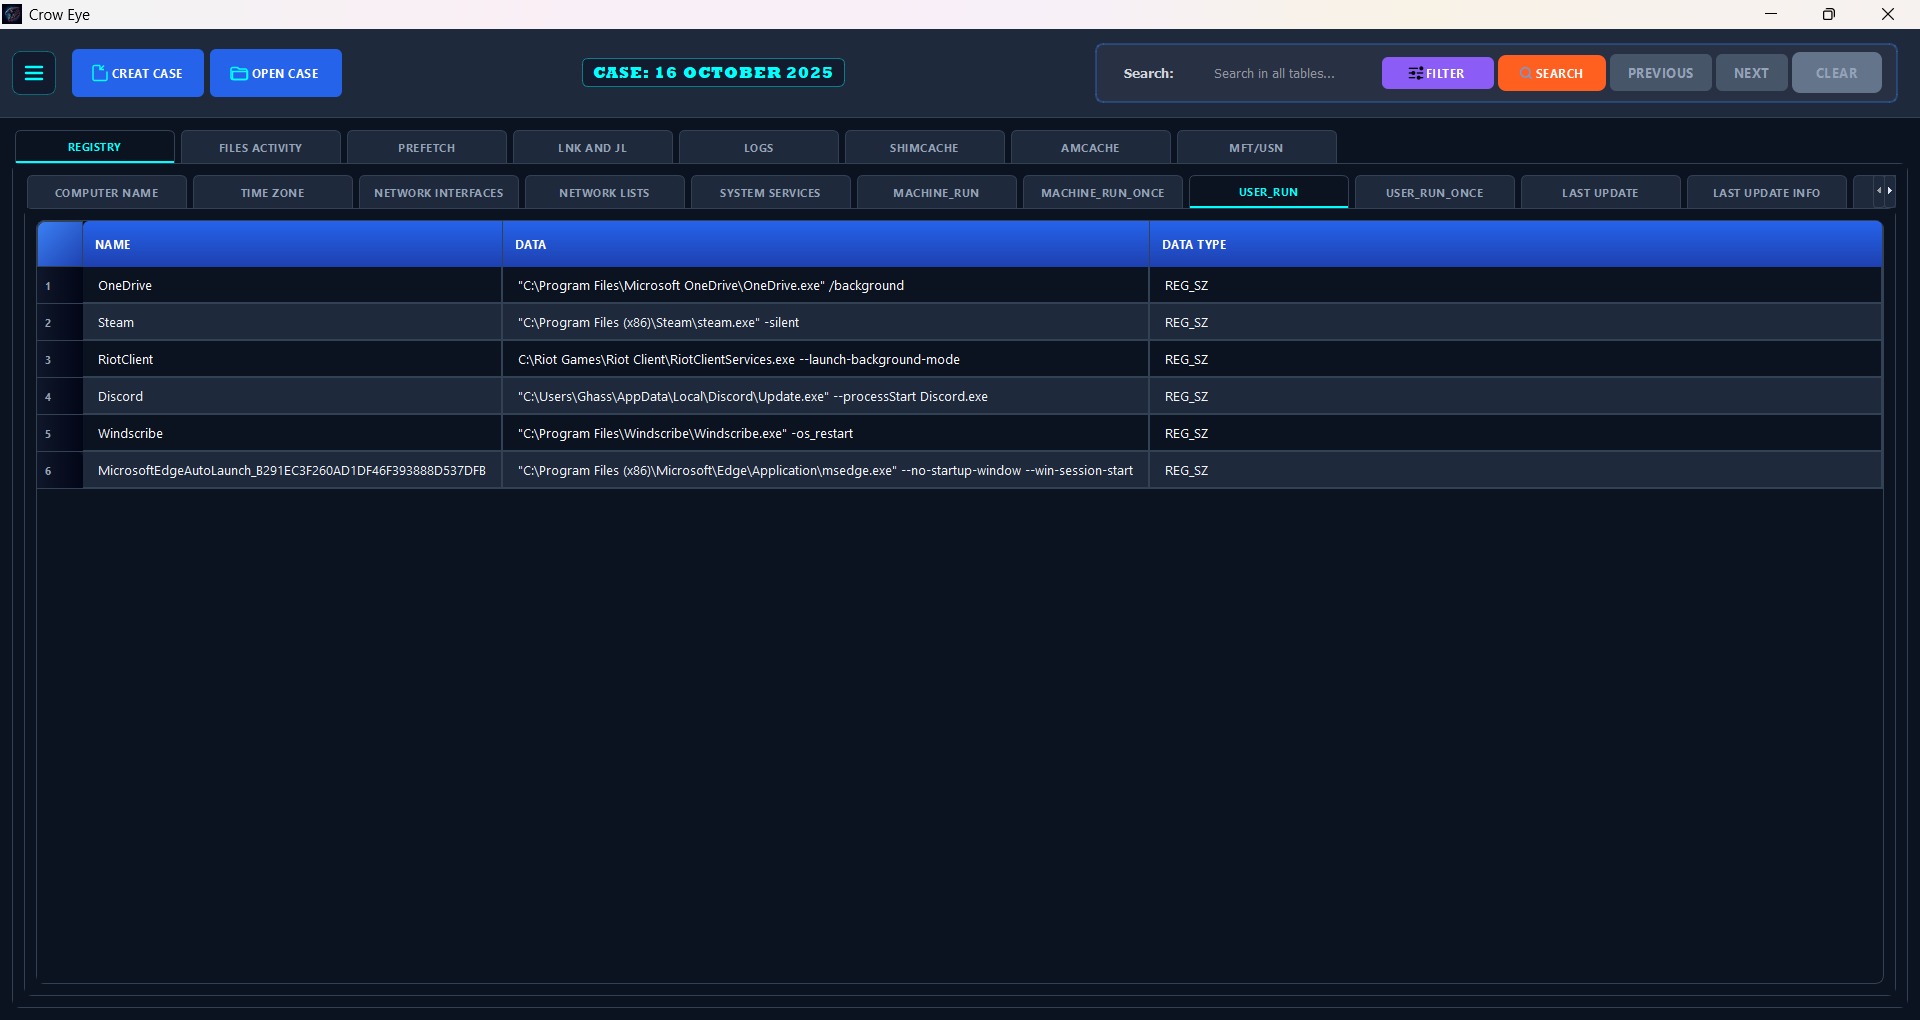Restore down the Crow Eye window
The height and width of the screenshot is (1020, 1920).
point(1829,14)
